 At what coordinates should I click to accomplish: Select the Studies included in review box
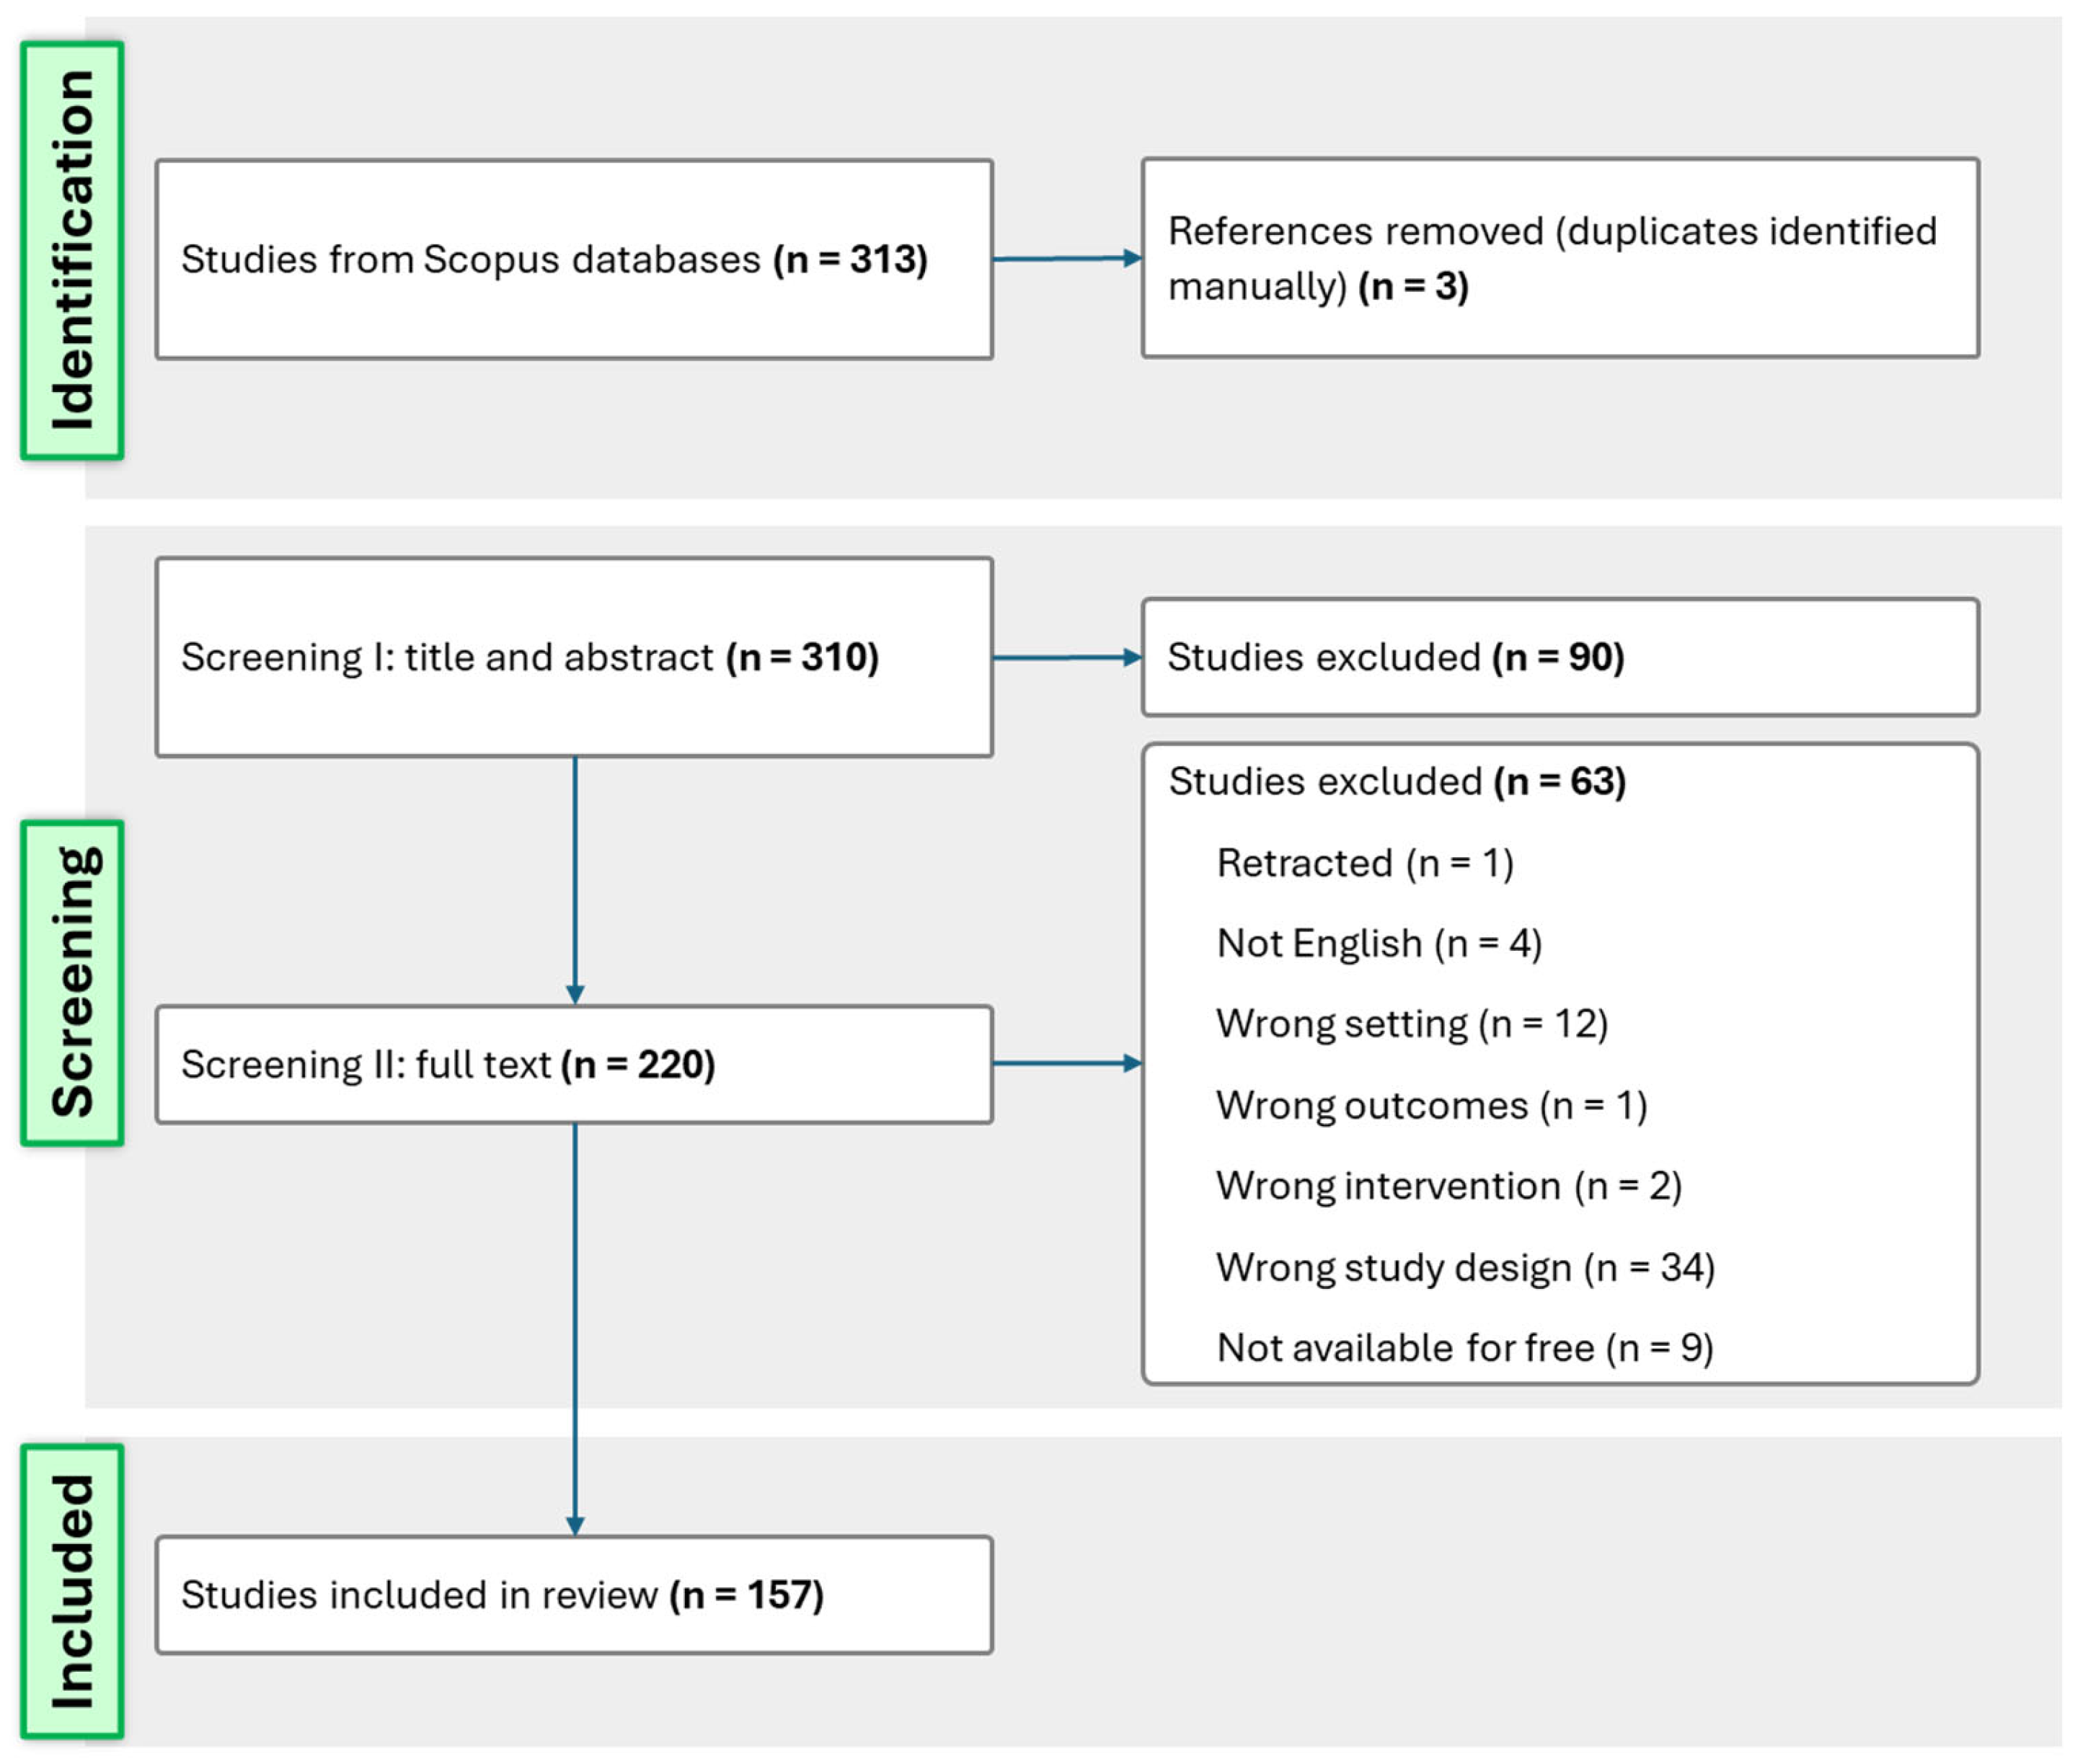point(574,1595)
